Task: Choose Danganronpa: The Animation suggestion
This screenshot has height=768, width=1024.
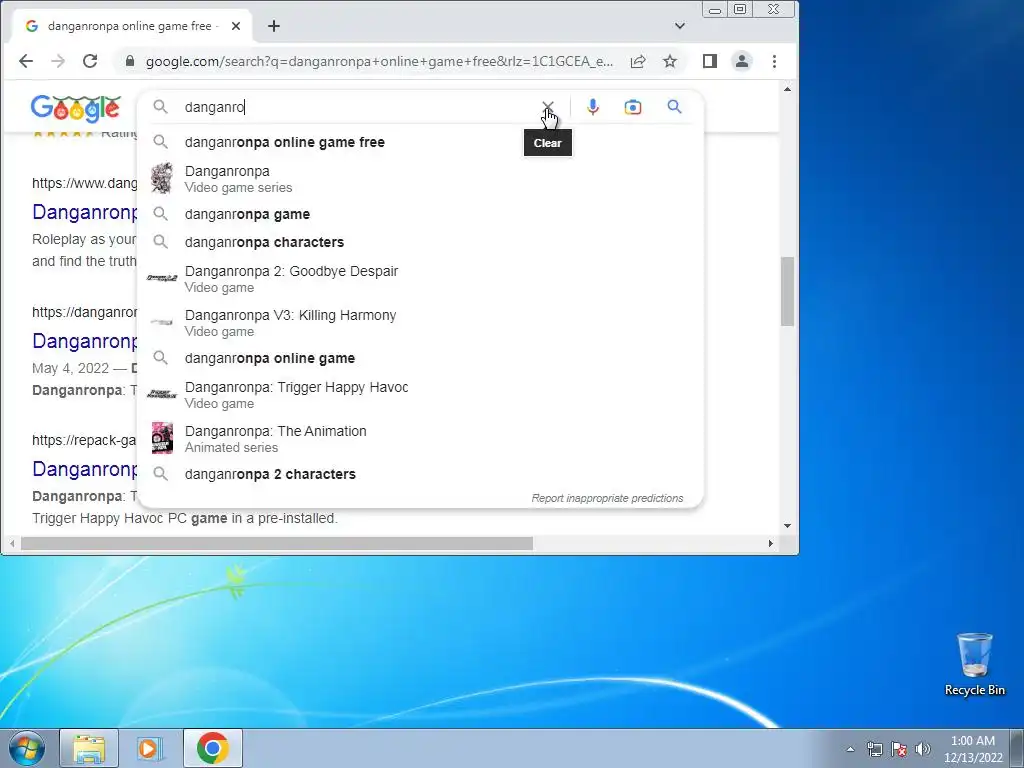Action: tap(421, 438)
